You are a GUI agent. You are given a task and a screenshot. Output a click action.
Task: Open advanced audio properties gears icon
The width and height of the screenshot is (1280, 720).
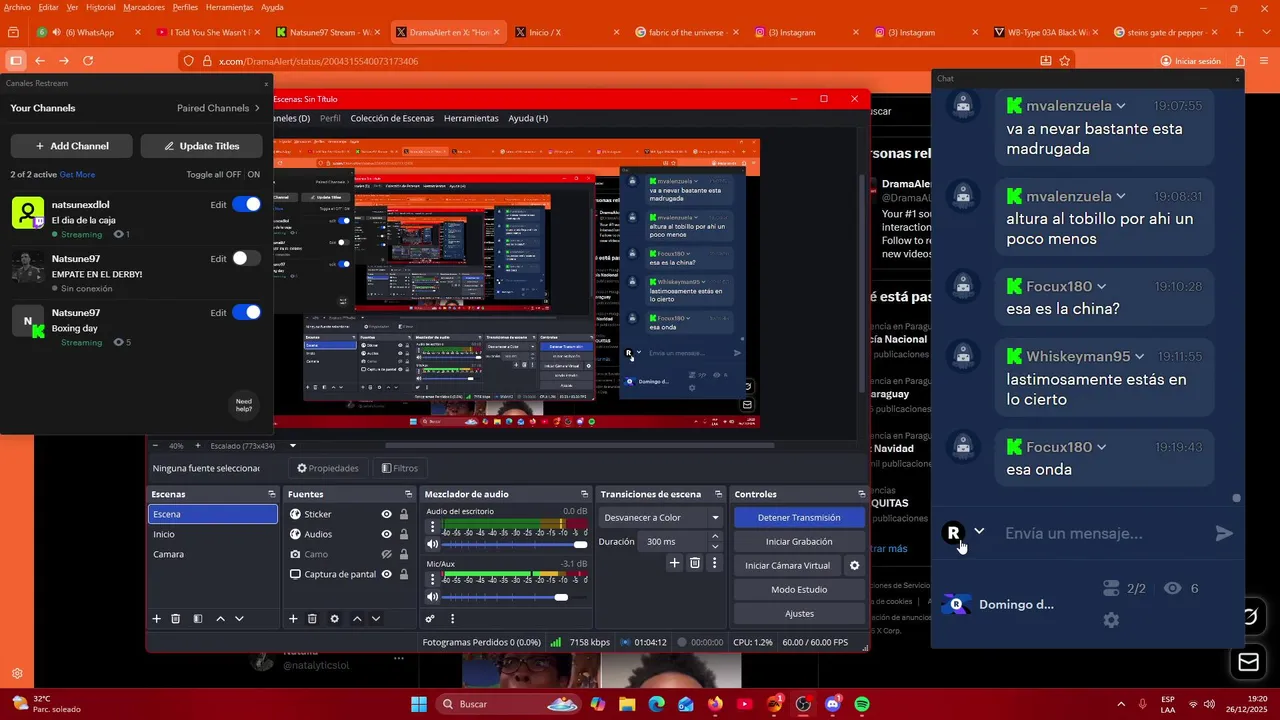(430, 619)
